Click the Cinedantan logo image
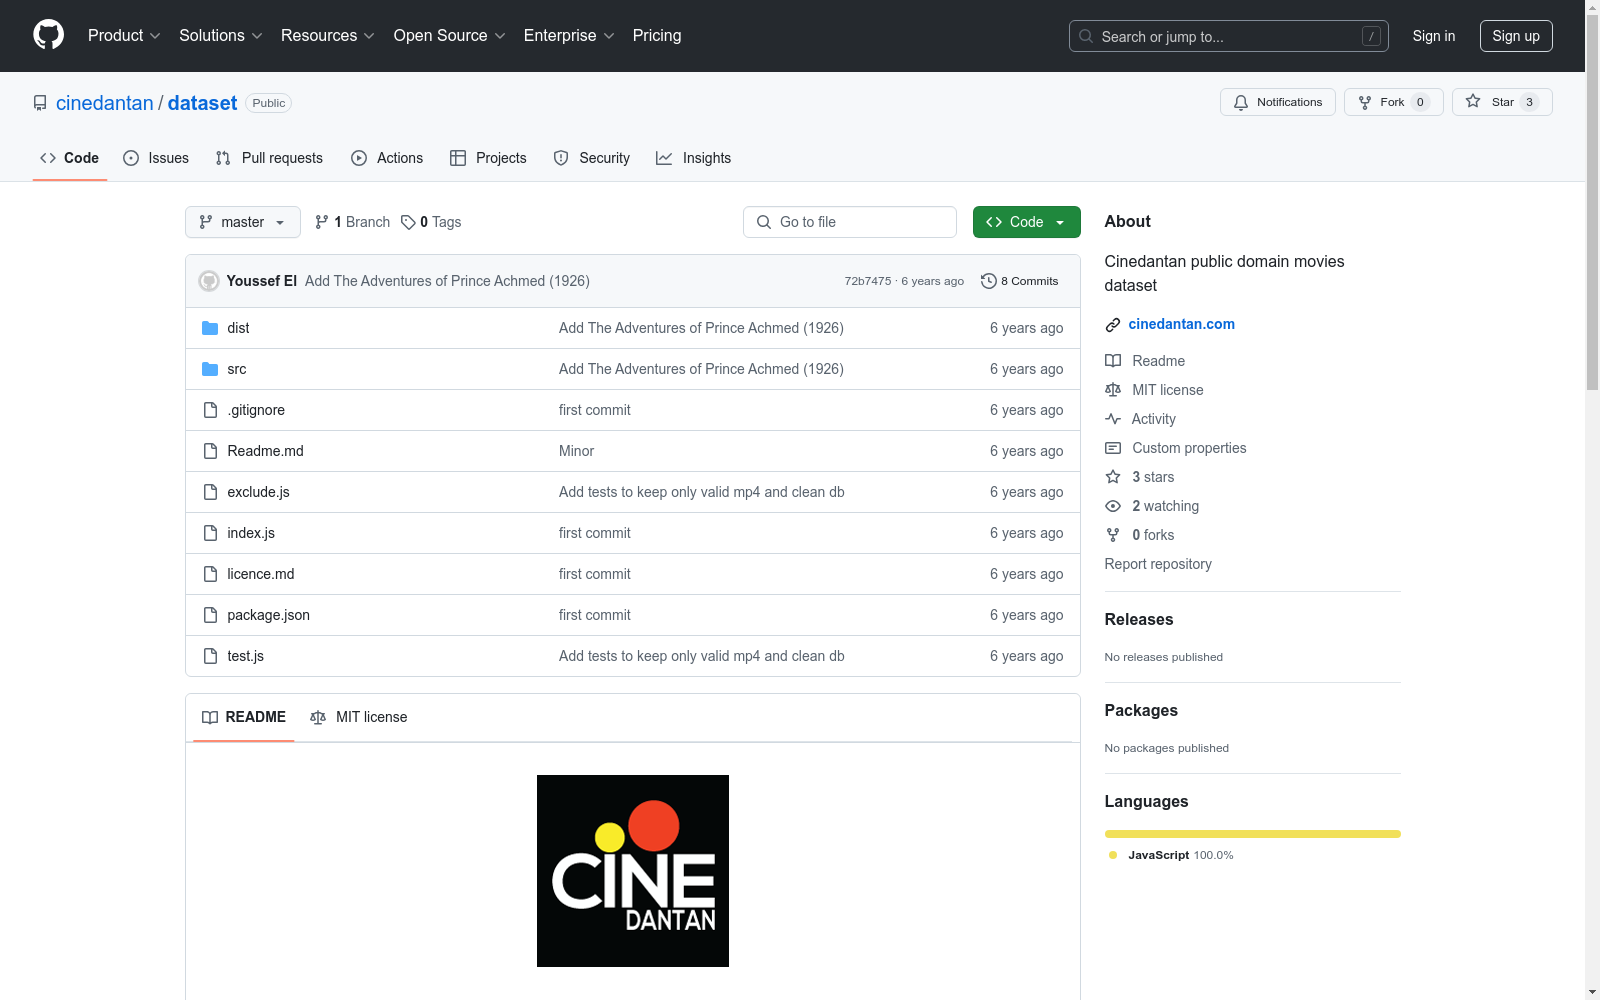This screenshot has height=1000, width=1600. [633, 871]
